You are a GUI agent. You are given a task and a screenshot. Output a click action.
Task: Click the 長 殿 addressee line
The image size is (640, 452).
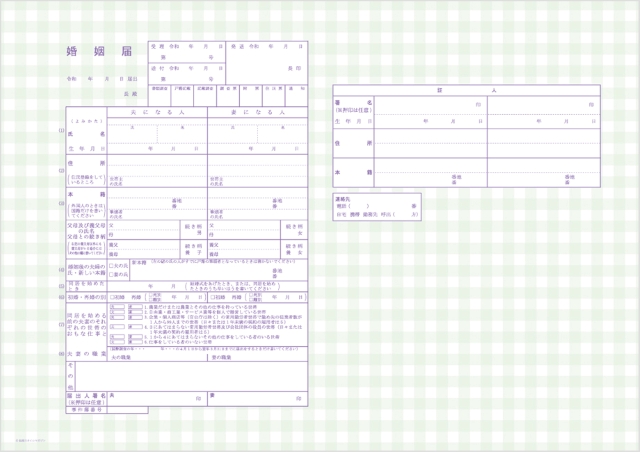[x=131, y=94]
